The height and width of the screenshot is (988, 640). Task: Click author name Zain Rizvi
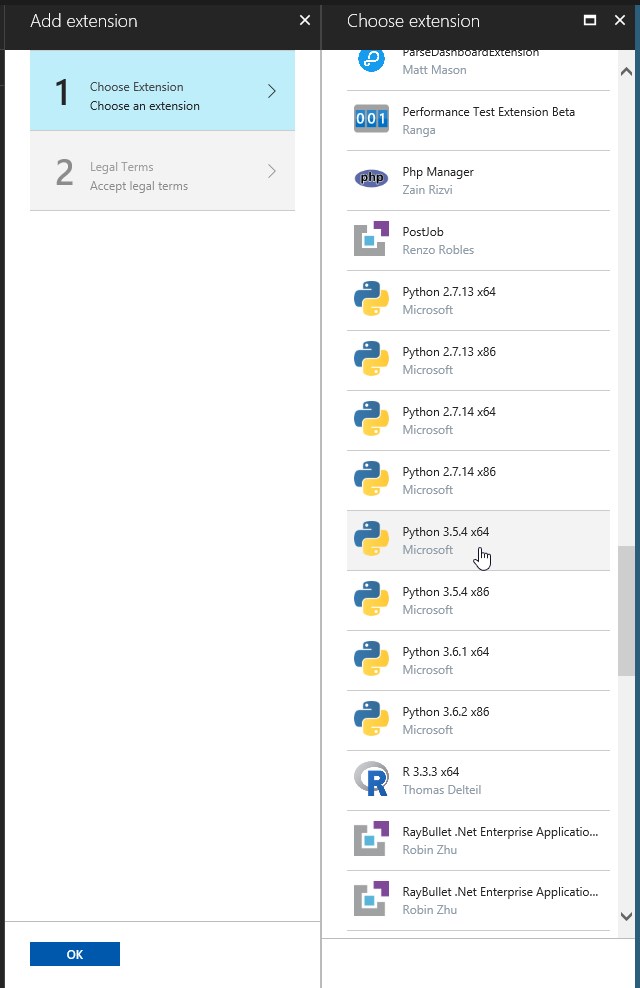tap(427, 190)
